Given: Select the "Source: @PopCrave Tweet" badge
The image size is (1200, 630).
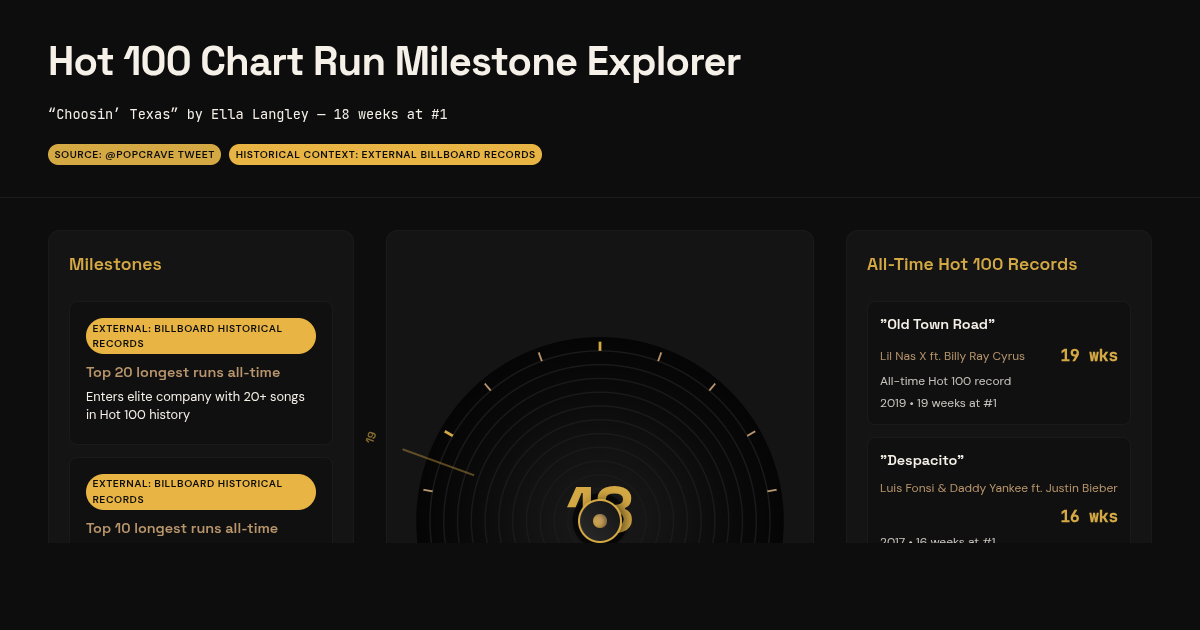Looking at the screenshot, I should coord(134,155).
